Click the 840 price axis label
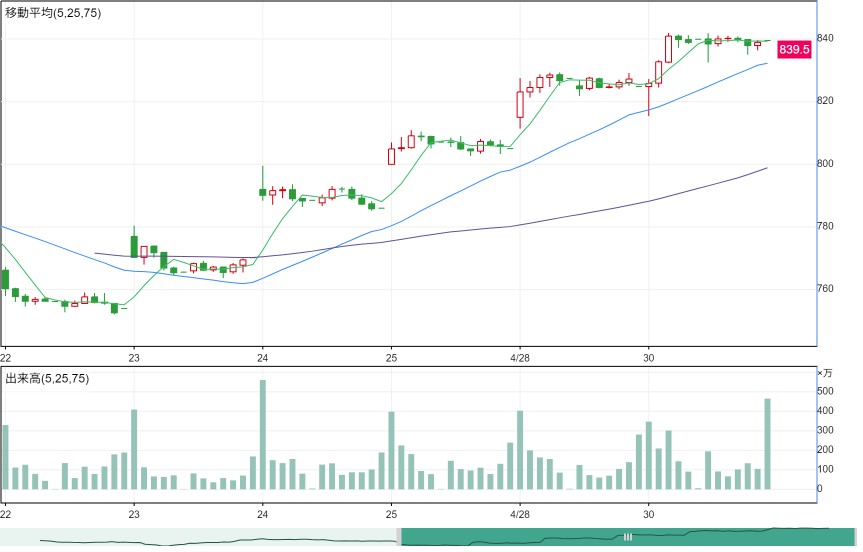The width and height of the screenshot is (863, 552). tap(826, 38)
